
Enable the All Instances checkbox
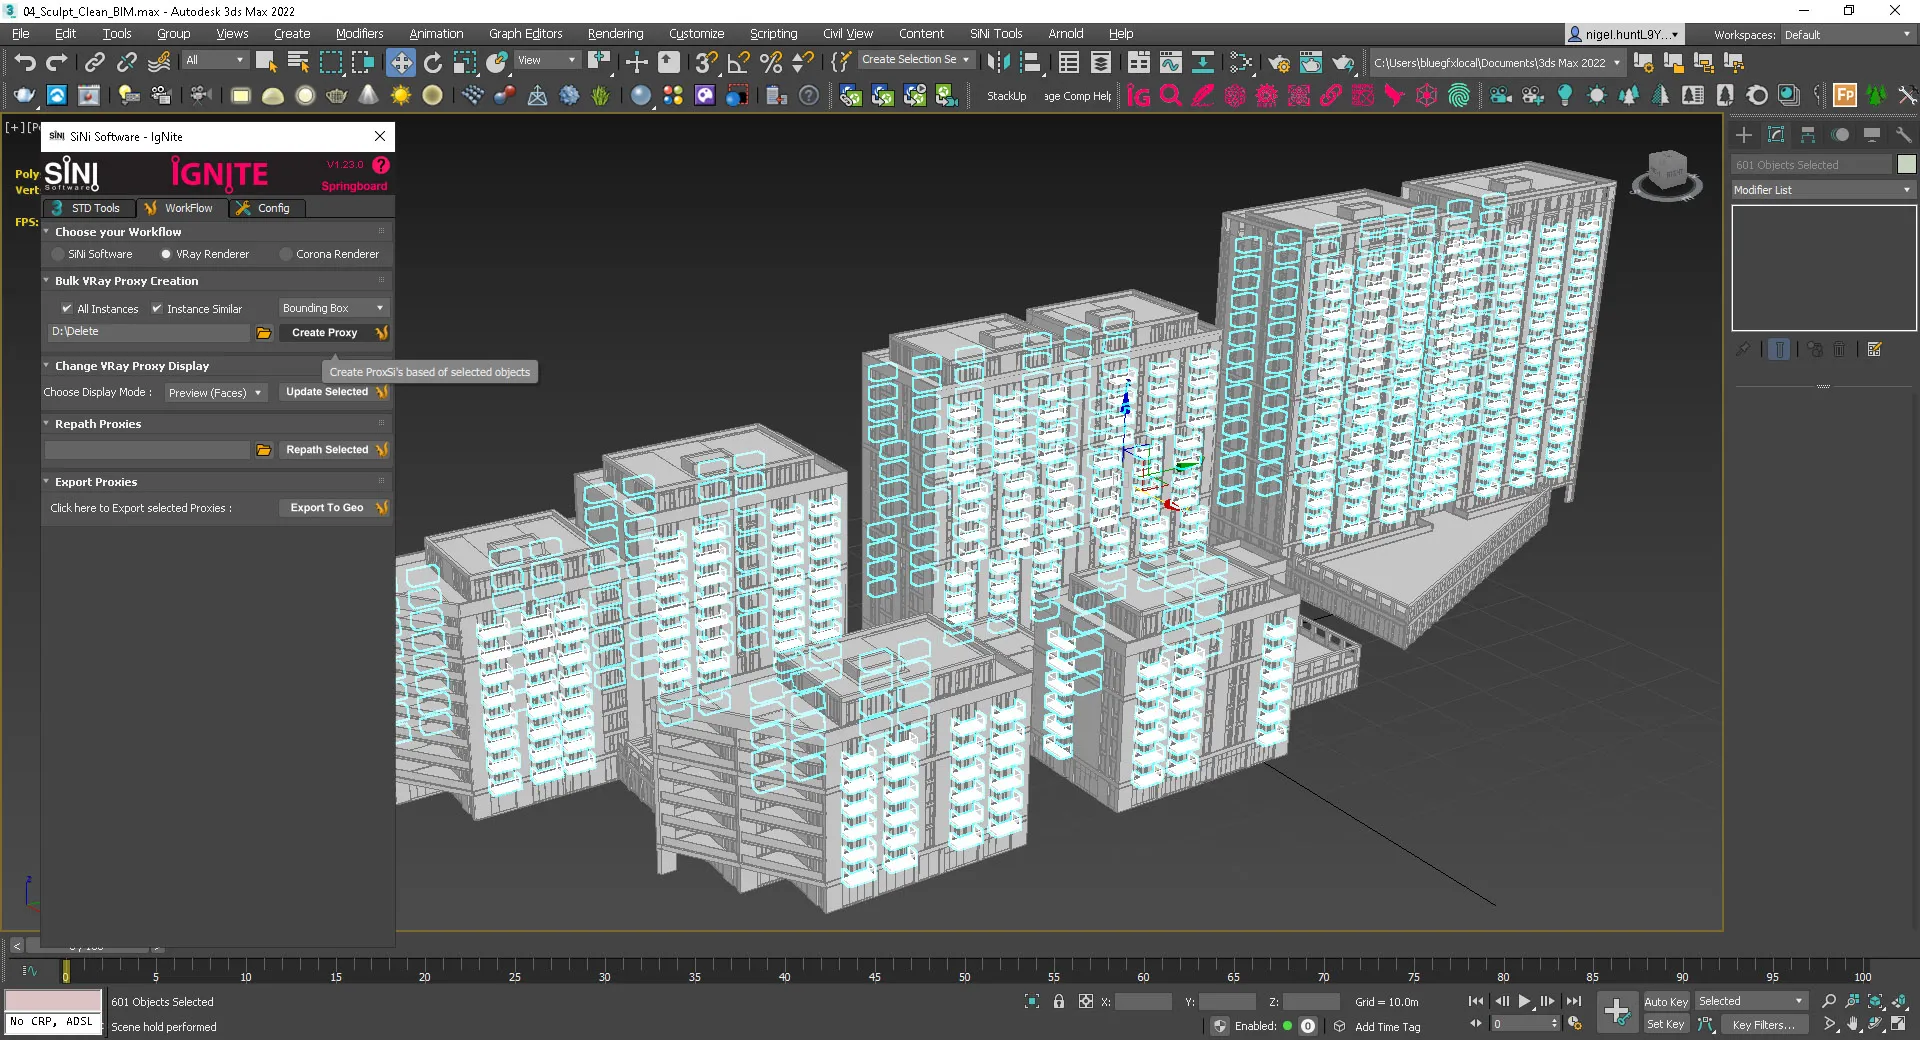click(67, 309)
